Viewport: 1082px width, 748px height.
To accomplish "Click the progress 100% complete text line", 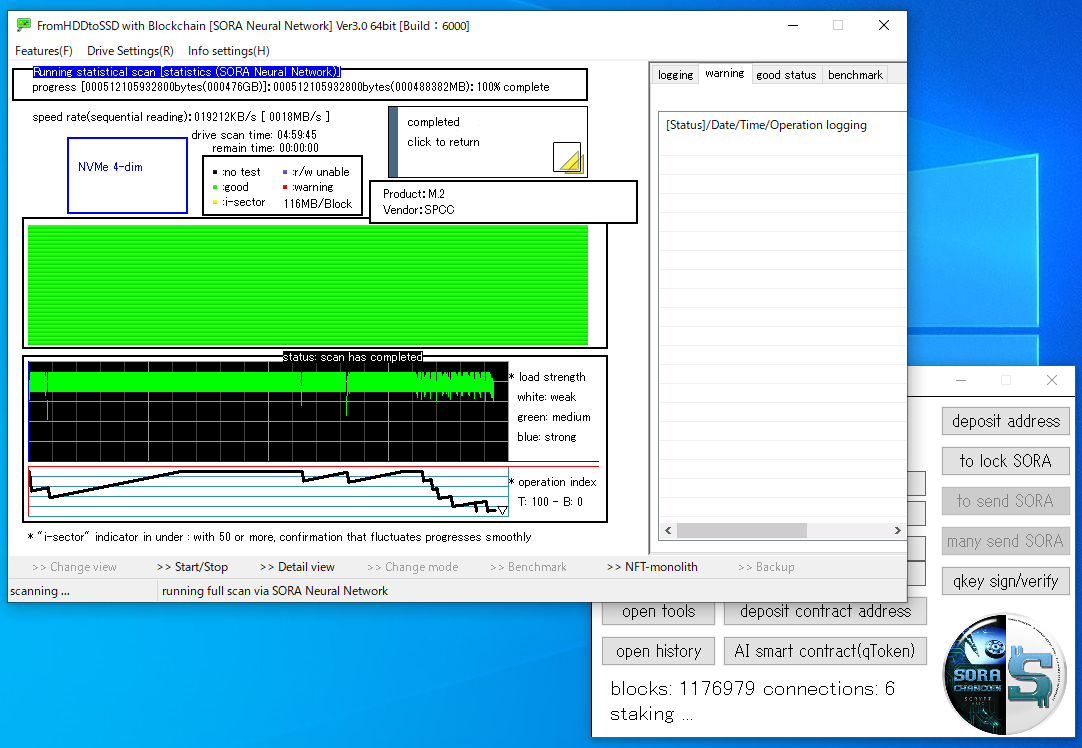I will click(291, 87).
